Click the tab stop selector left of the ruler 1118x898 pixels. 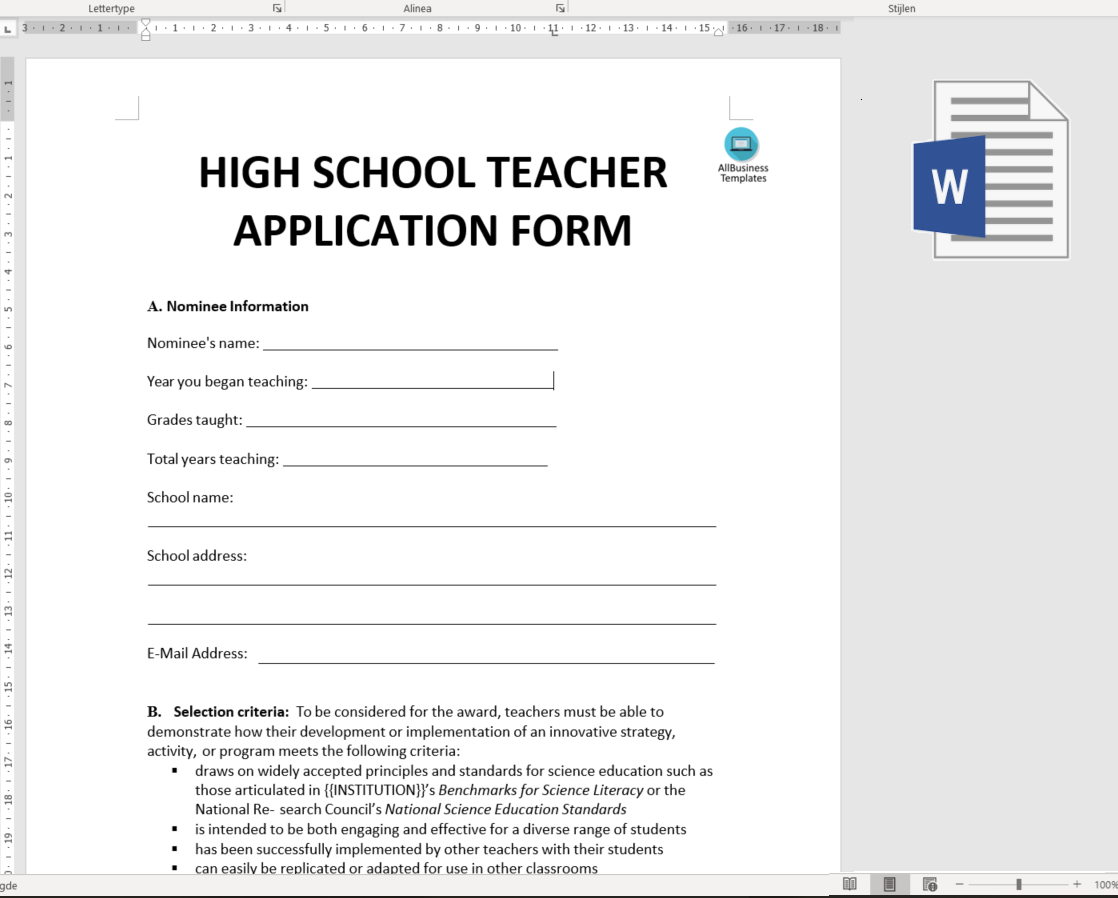8,28
